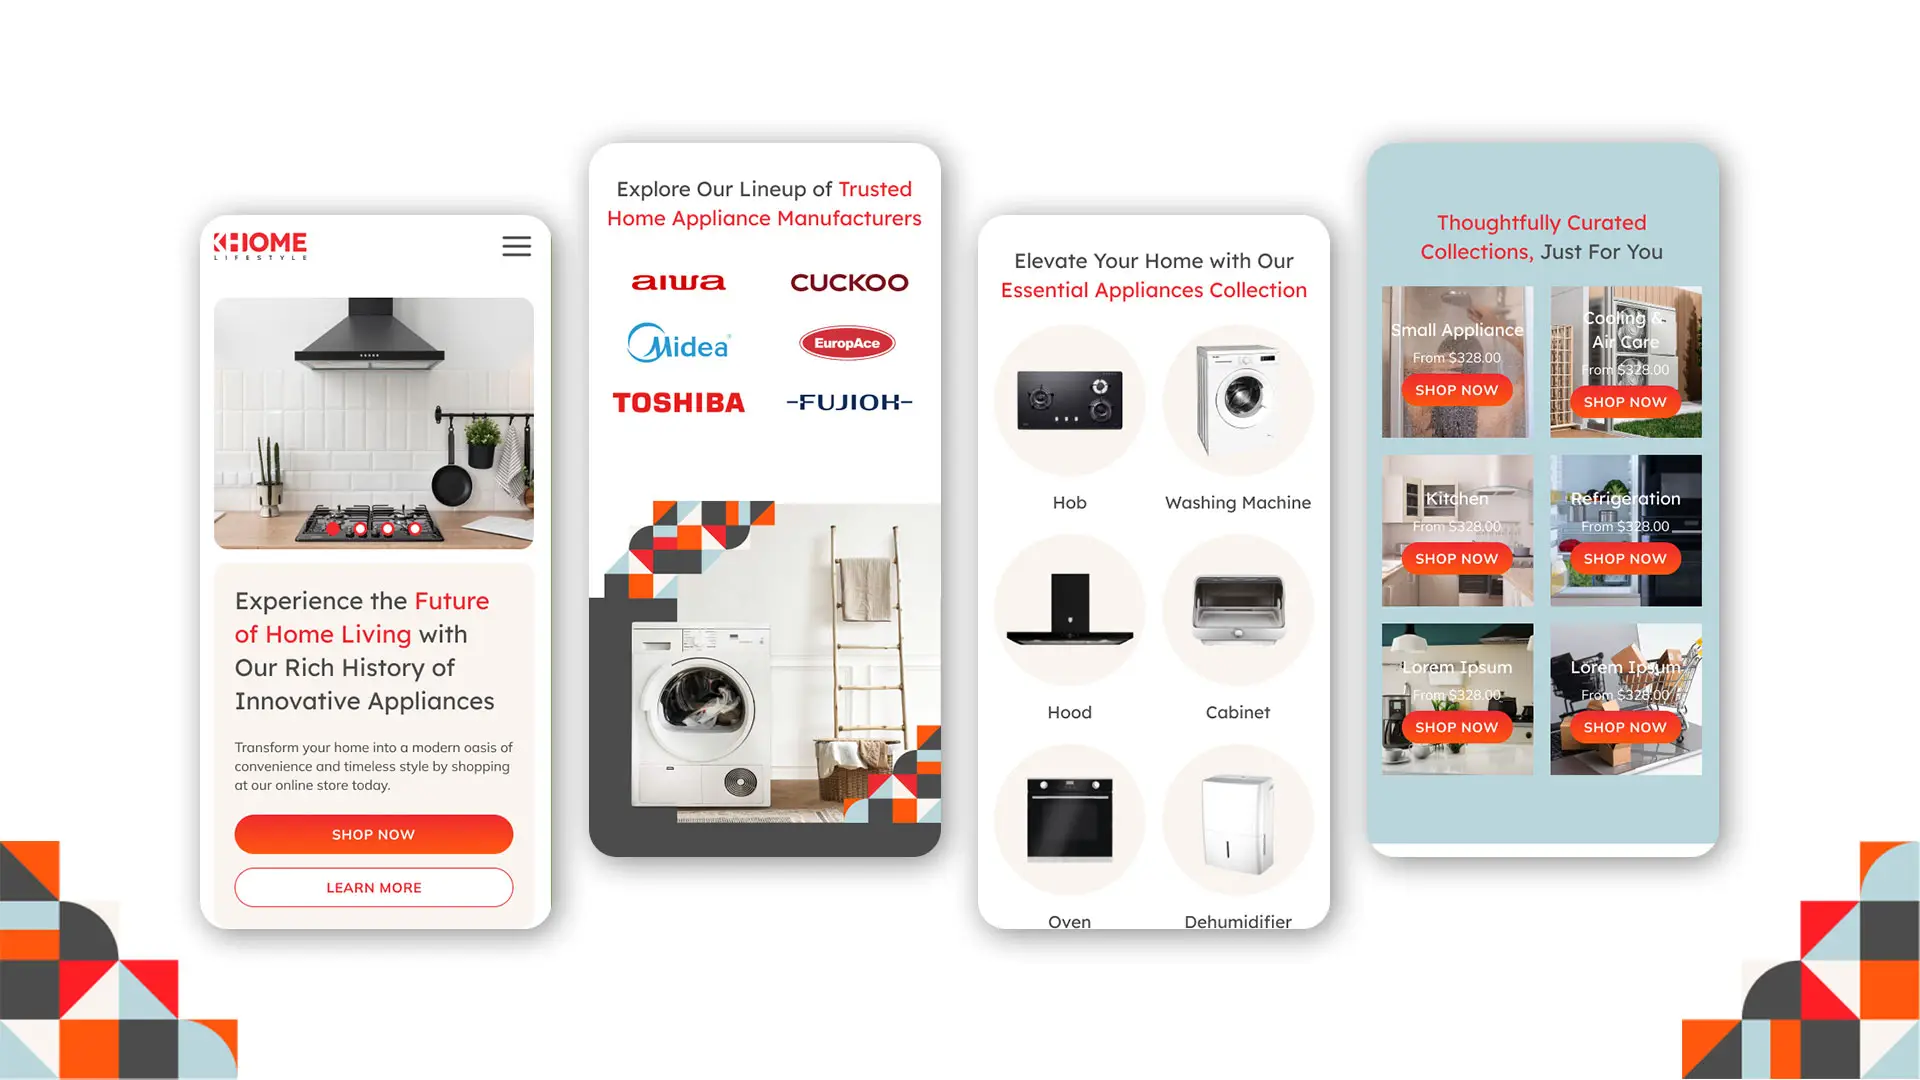Viewport: 1920px width, 1080px height.
Task: Click LEARN MORE link on homepage
Action: coord(373,887)
